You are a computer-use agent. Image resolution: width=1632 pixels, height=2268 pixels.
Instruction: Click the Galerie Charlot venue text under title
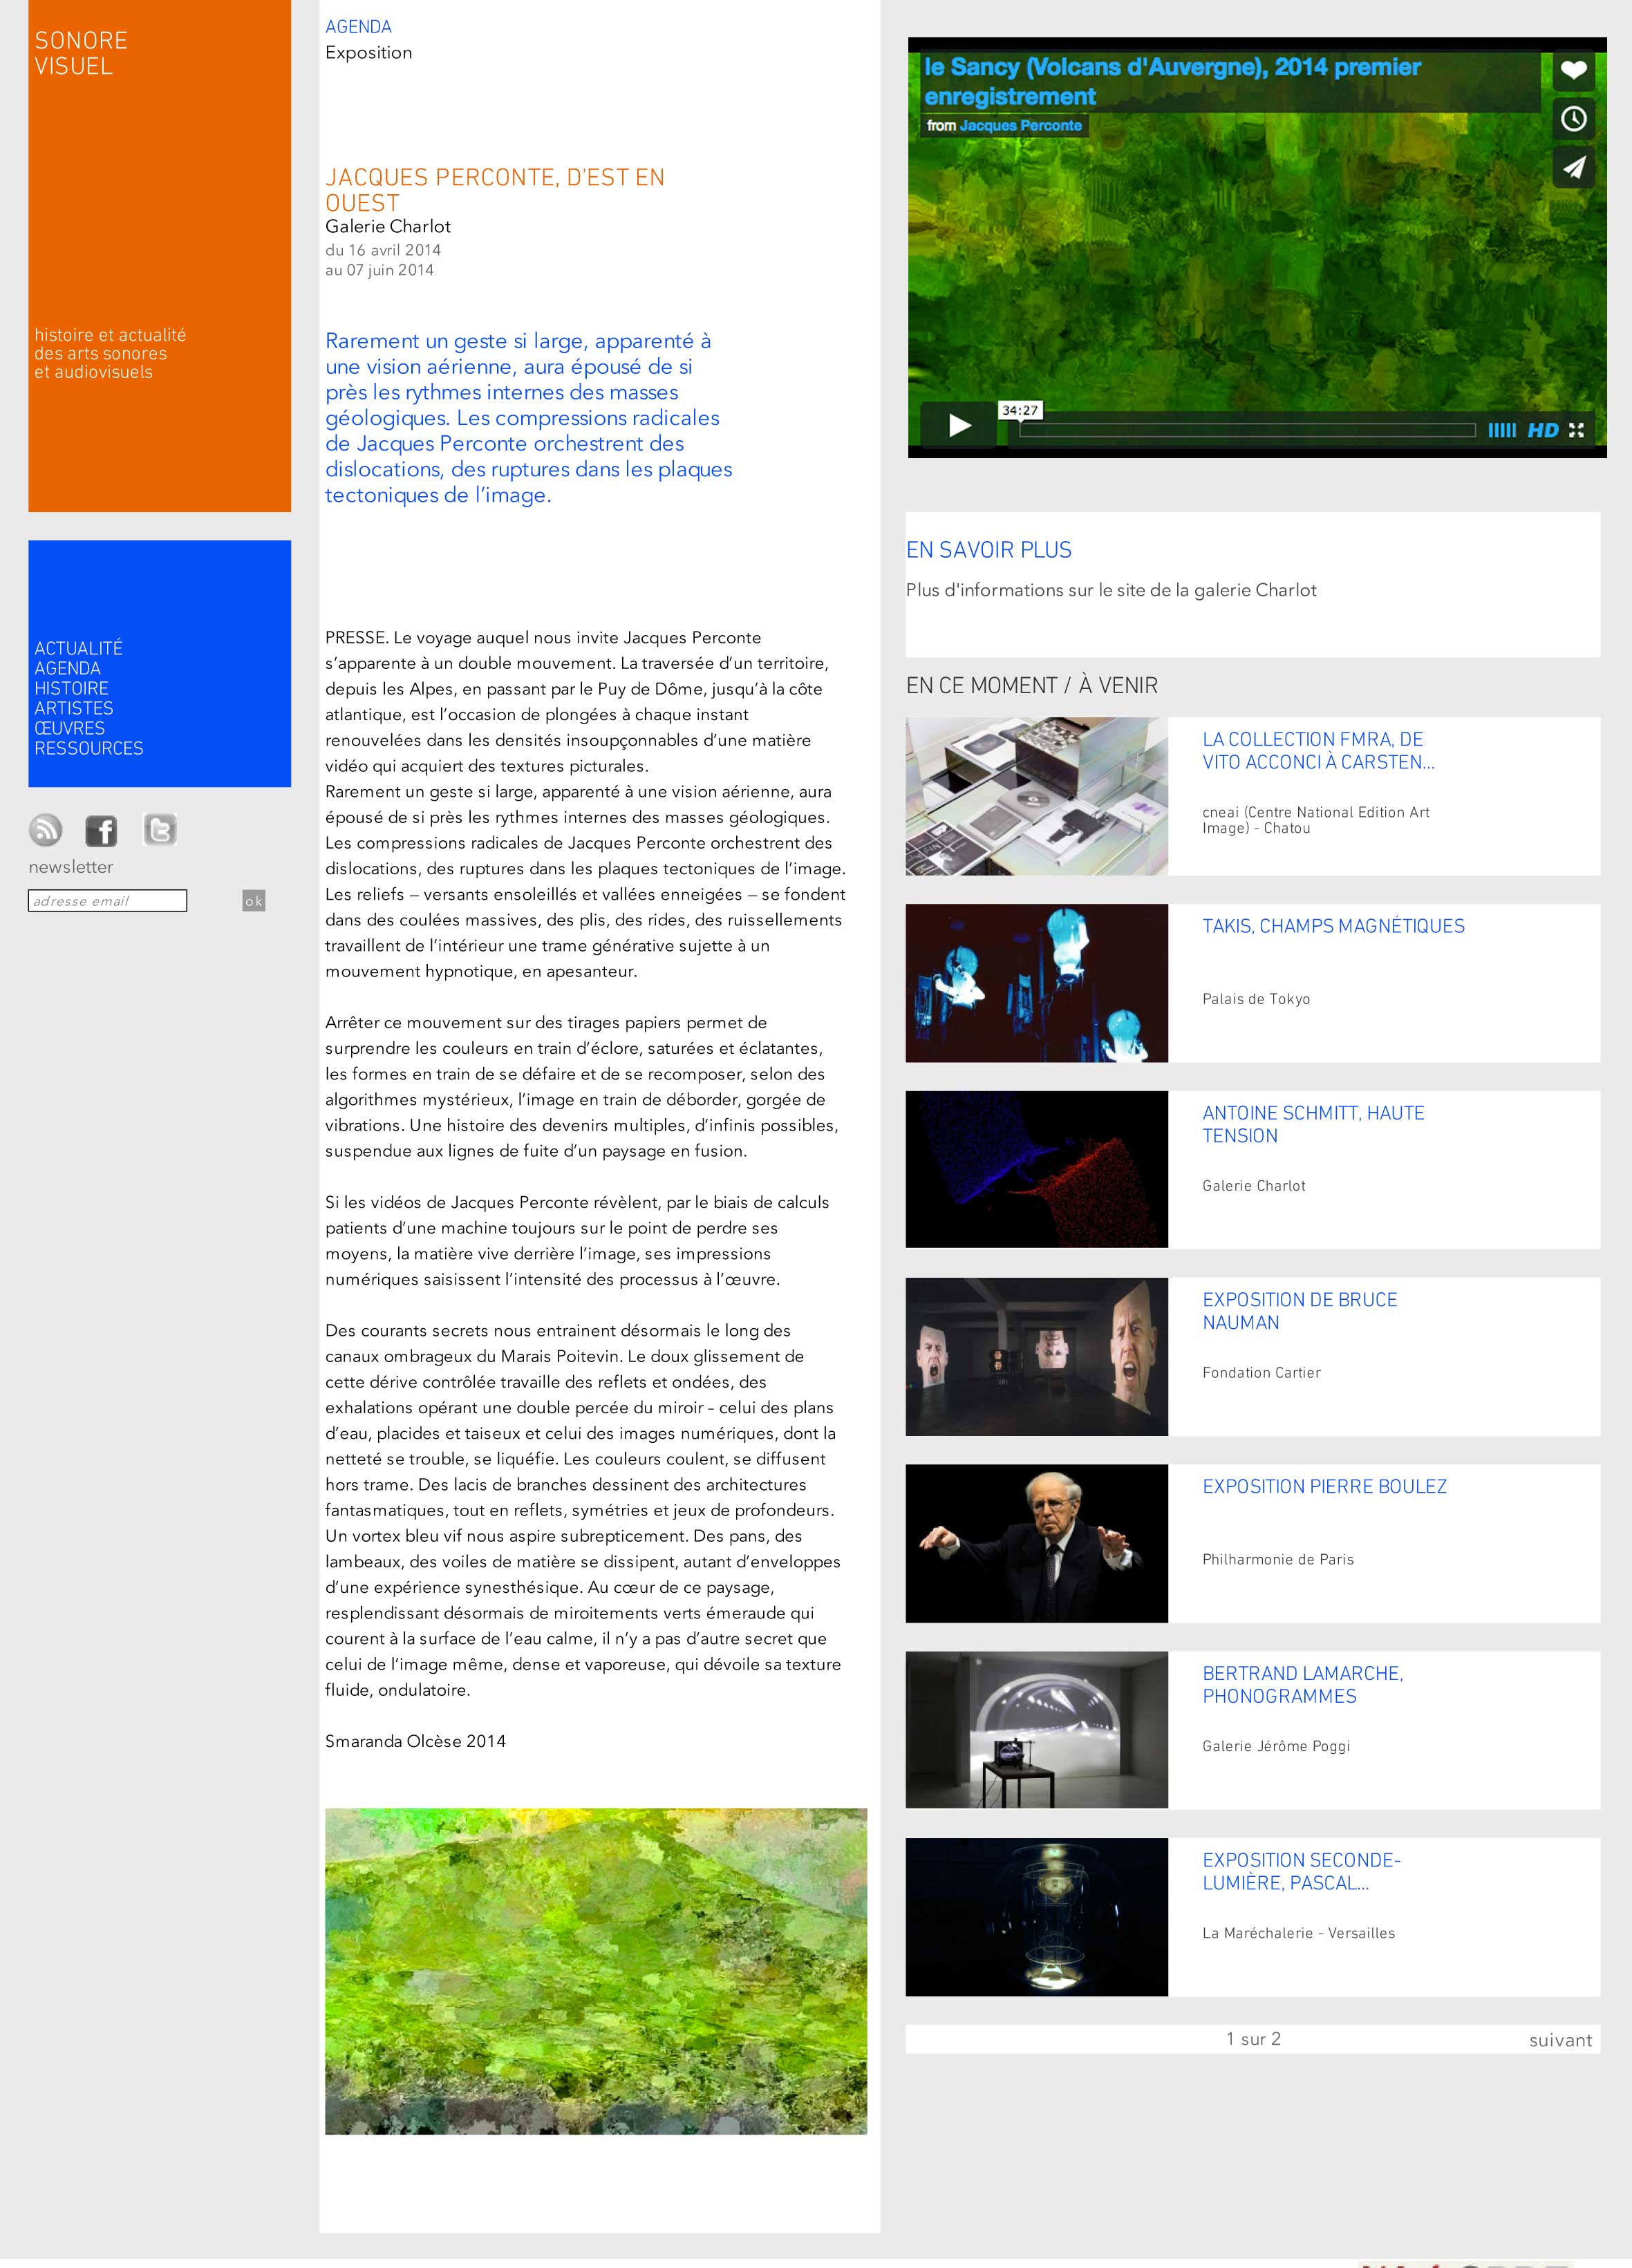tap(388, 227)
